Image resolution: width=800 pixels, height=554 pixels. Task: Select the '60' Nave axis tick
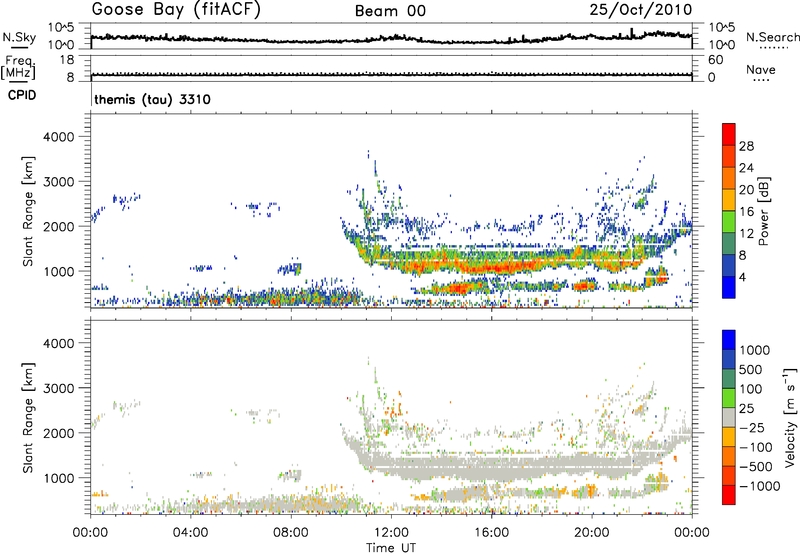point(716,60)
